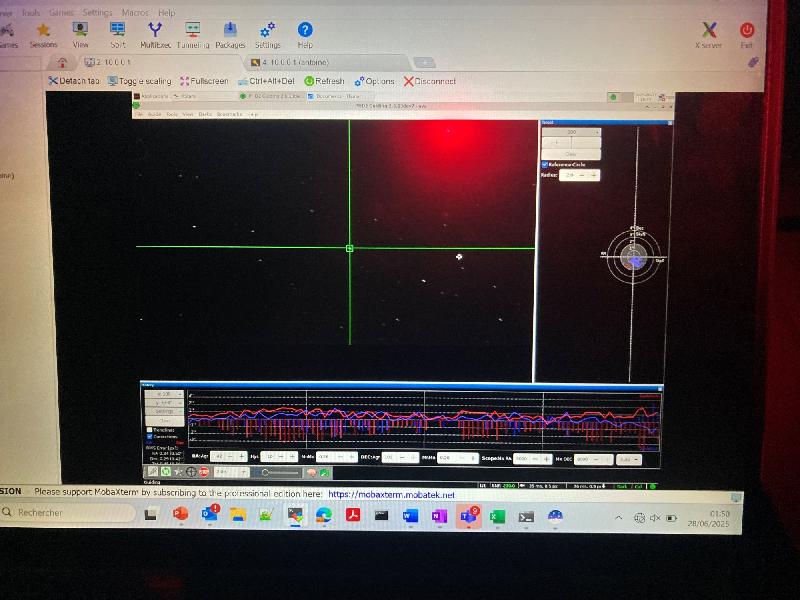This screenshot has height=600, width=800.
Task: Click PHD2 auto-select star icon
Action: tap(178, 472)
